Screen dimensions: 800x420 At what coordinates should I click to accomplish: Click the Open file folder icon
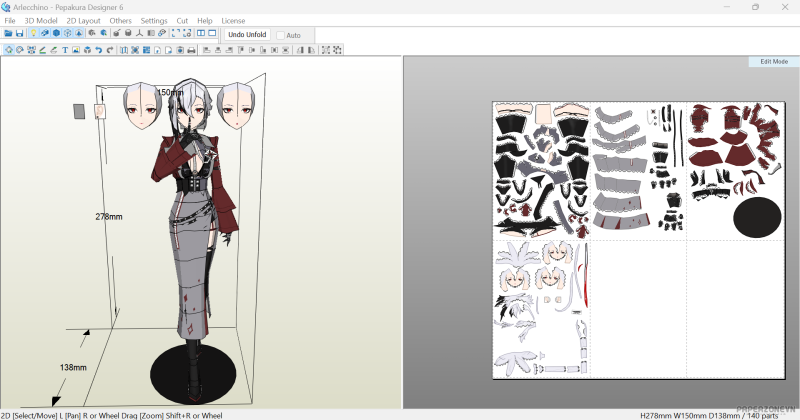click(8, 33)
